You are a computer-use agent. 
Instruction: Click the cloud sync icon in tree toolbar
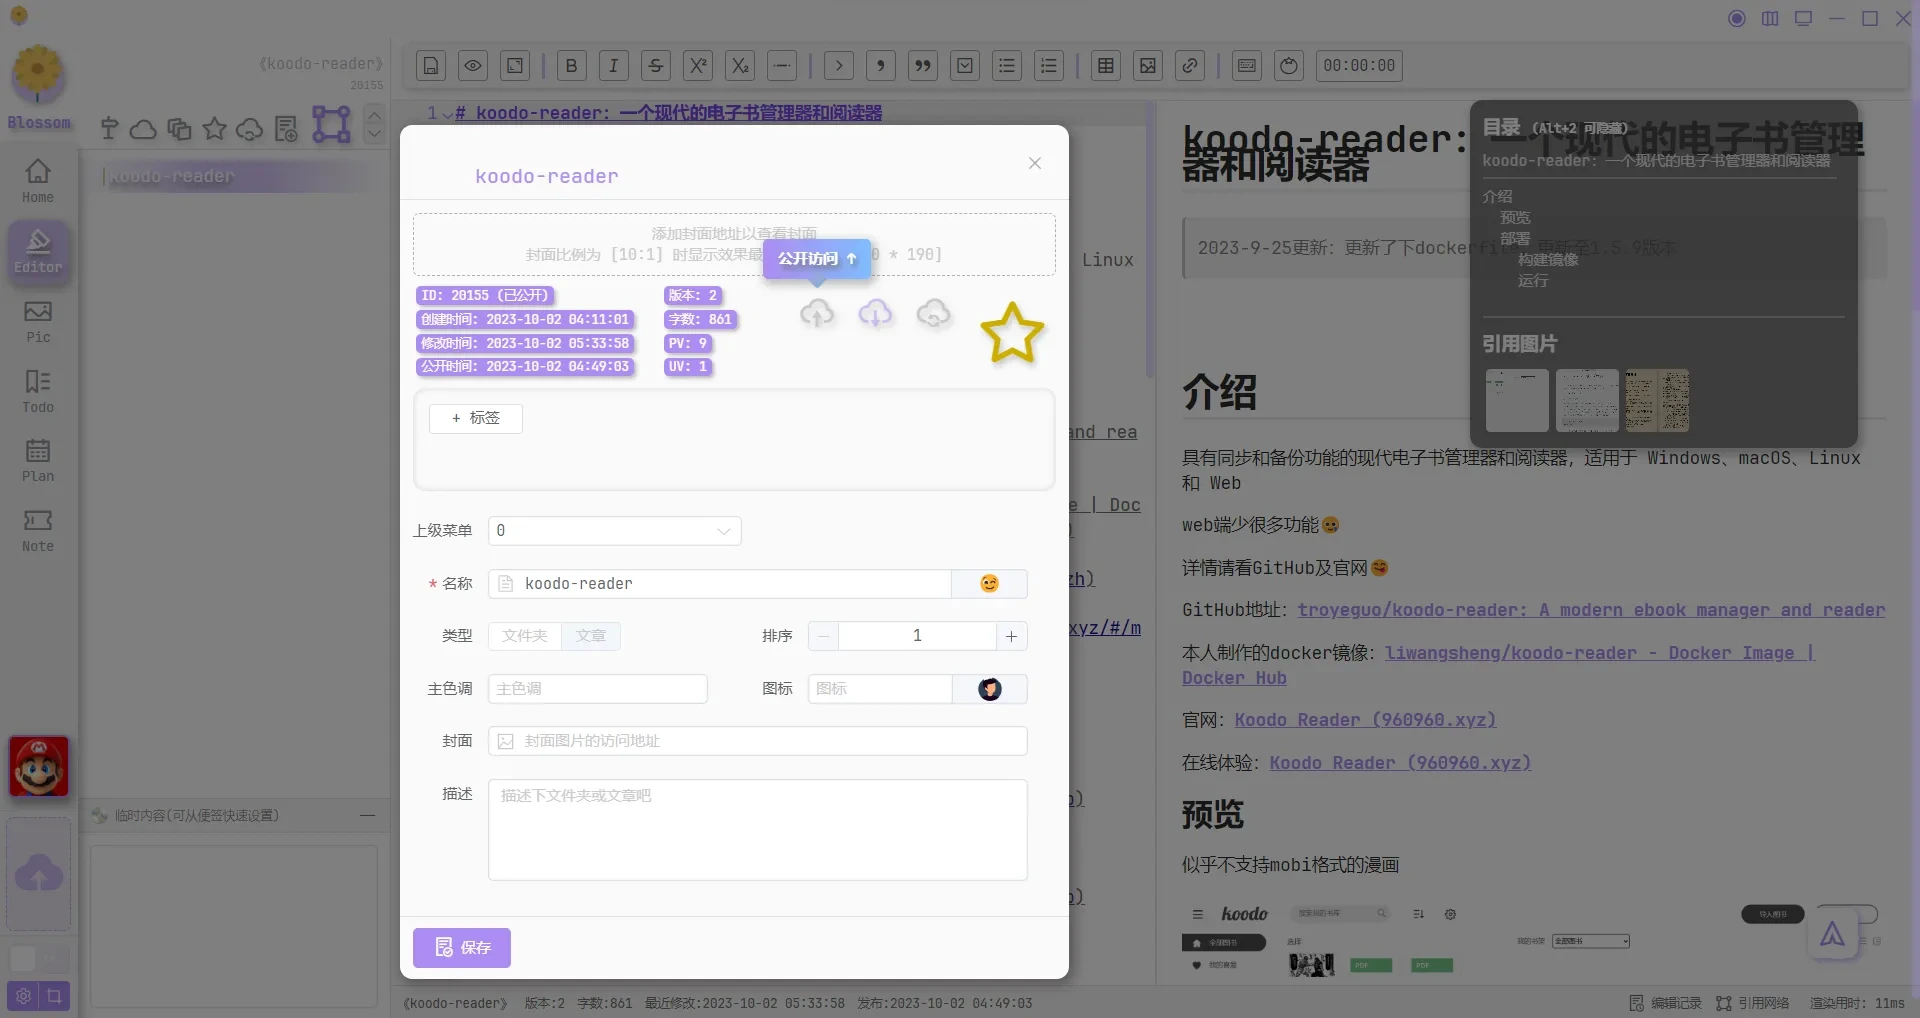250,129
